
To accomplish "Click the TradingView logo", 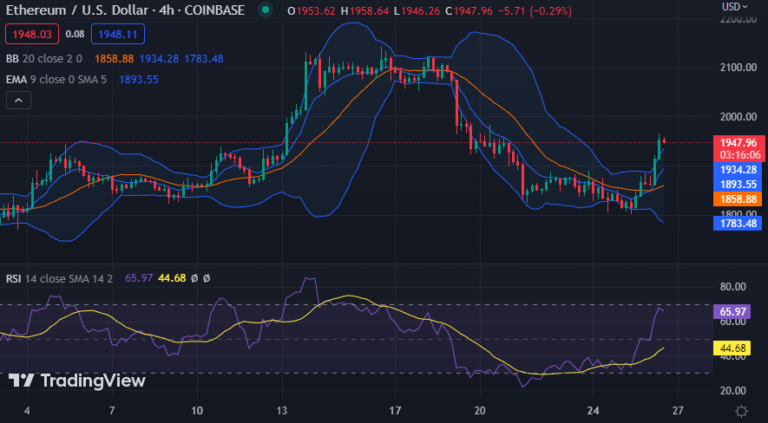I will (77, 380).
